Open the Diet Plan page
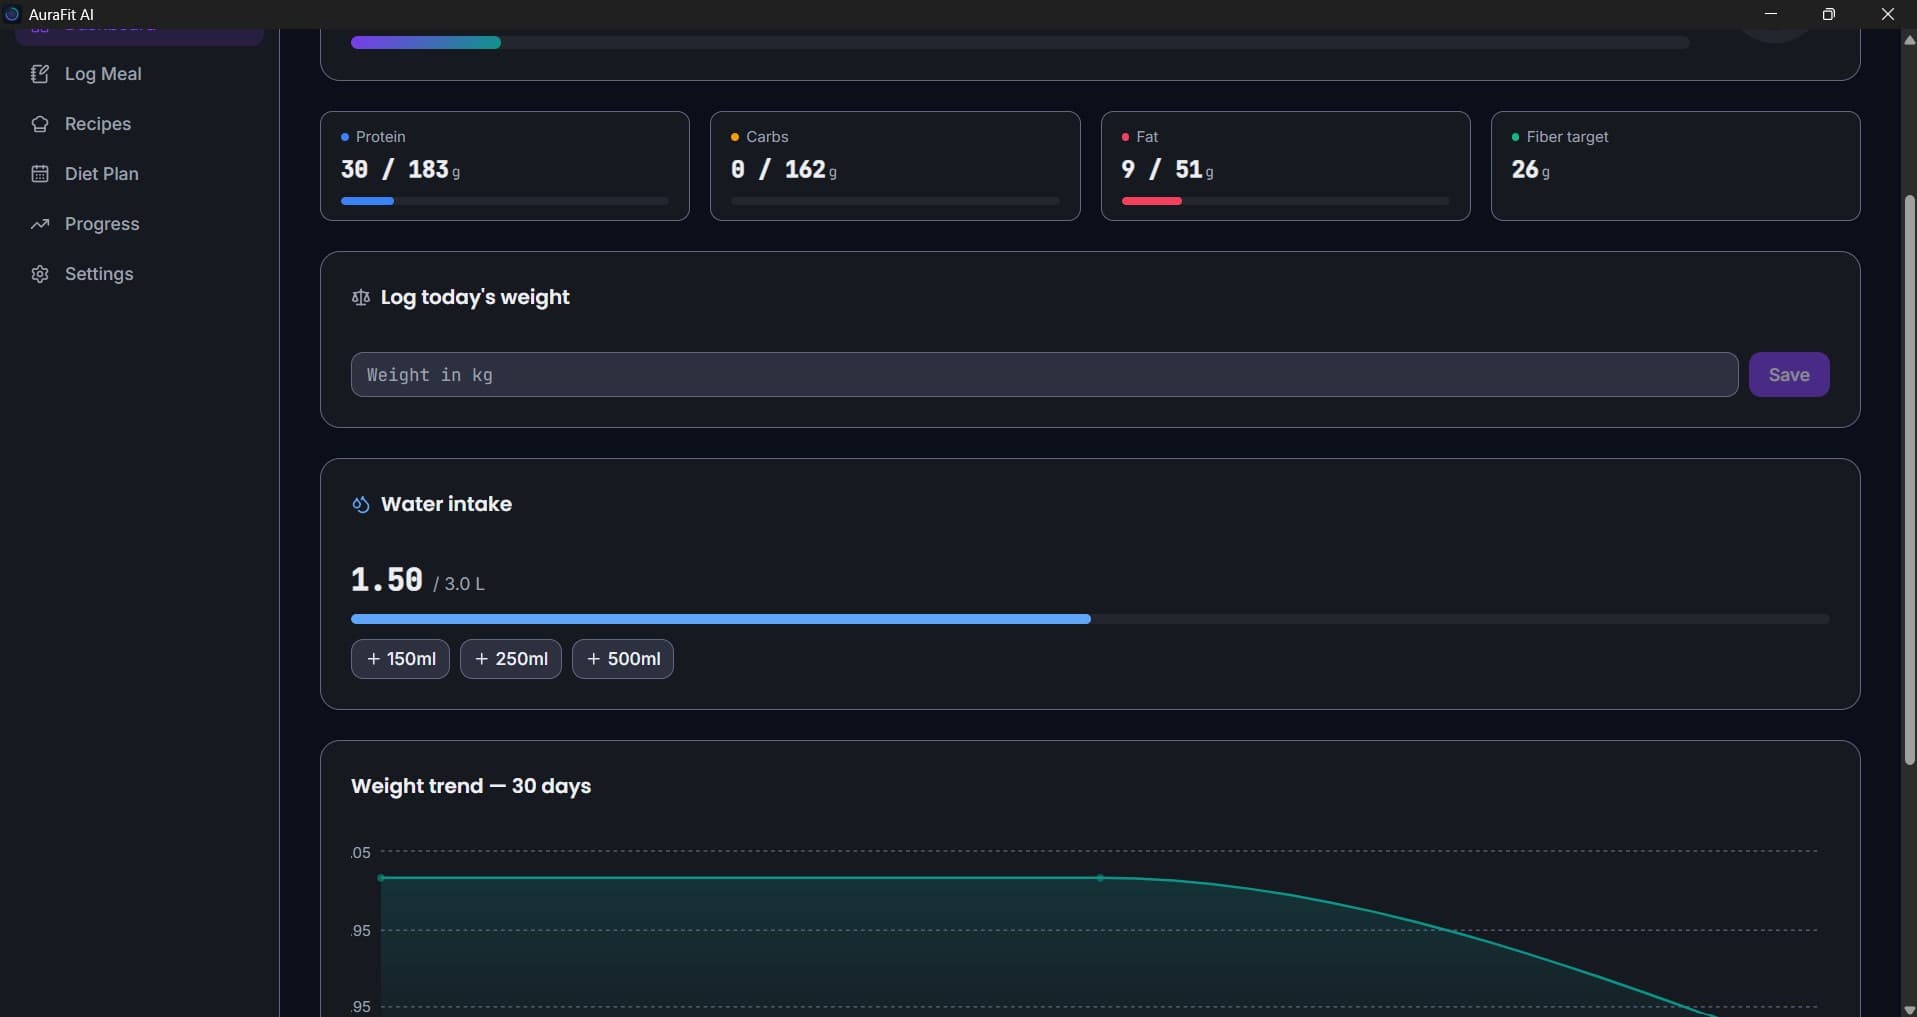Screen dimensions: 1917x1017 (x=139, y=174)
